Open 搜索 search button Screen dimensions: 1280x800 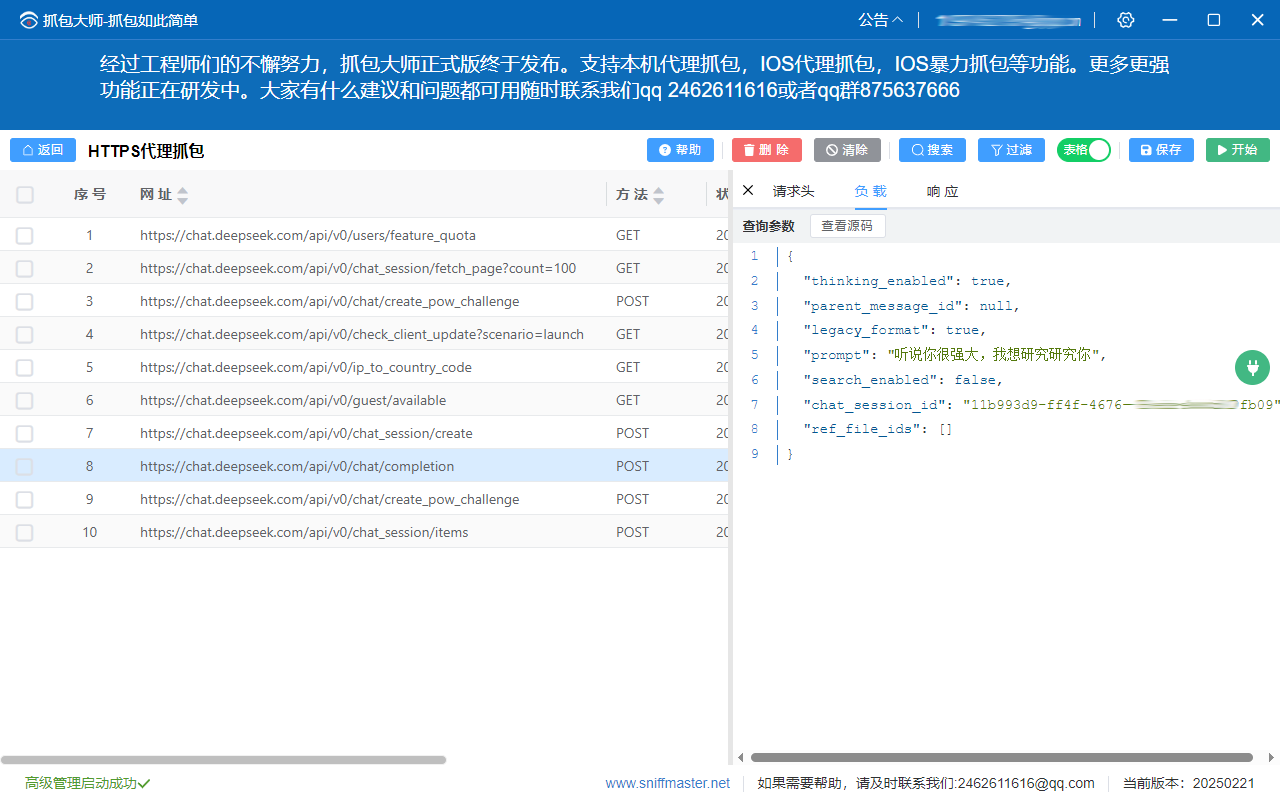pyautogui.click(x=932, y=150)
